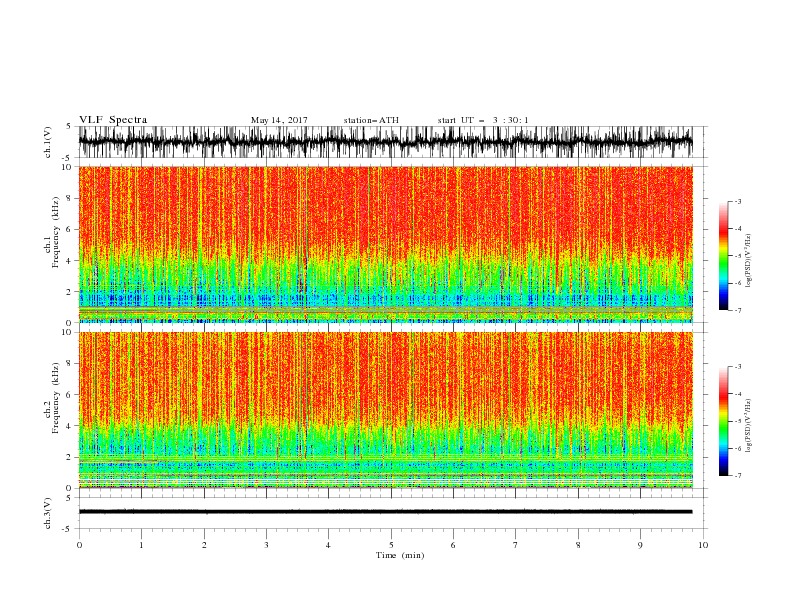Click the ch.2 spectrogram plot
Image resolution: width=792 pixels, height=612 pixels.
click(x=385, y=410)
